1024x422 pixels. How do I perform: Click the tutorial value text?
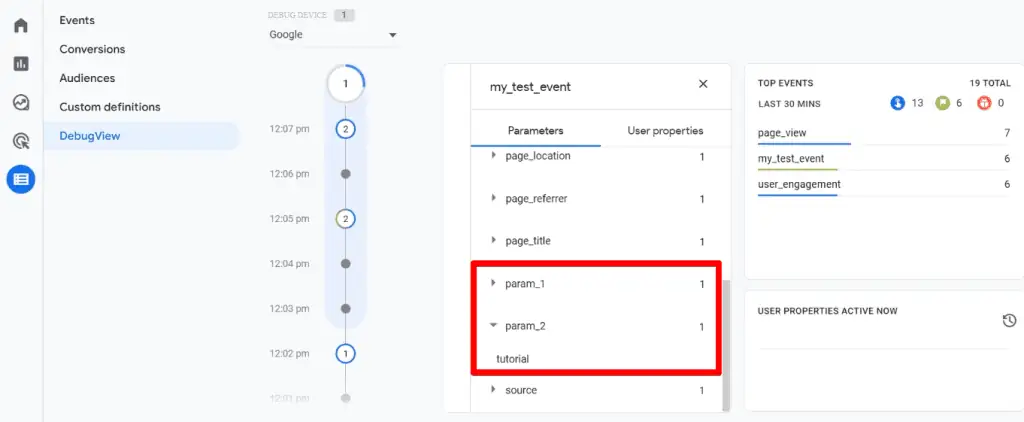click(513, 359)
